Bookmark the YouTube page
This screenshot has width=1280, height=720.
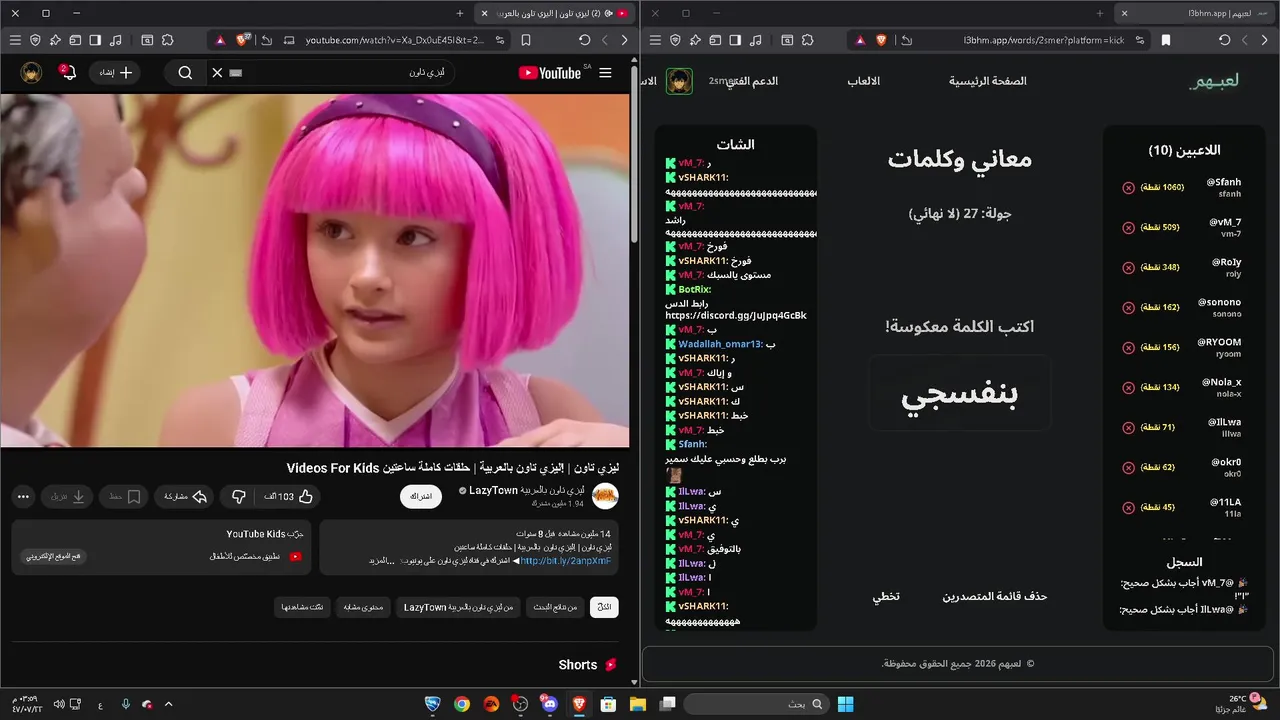coord(526,40)
